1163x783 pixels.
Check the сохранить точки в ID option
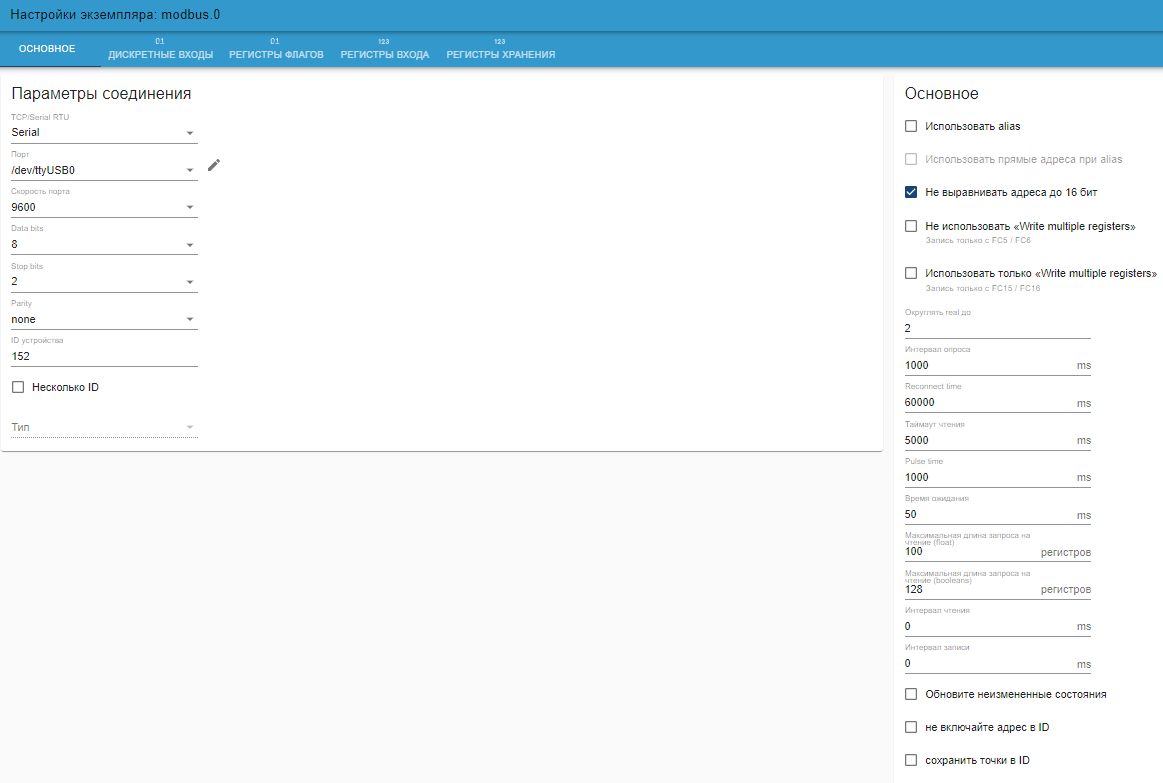coord(911,760)
